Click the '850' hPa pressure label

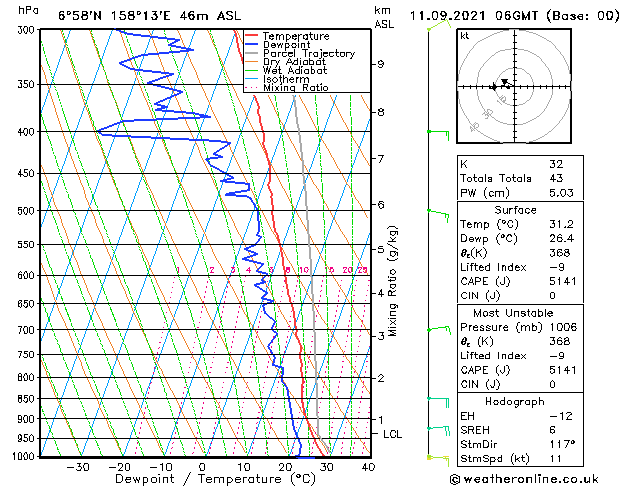point(28,399)
